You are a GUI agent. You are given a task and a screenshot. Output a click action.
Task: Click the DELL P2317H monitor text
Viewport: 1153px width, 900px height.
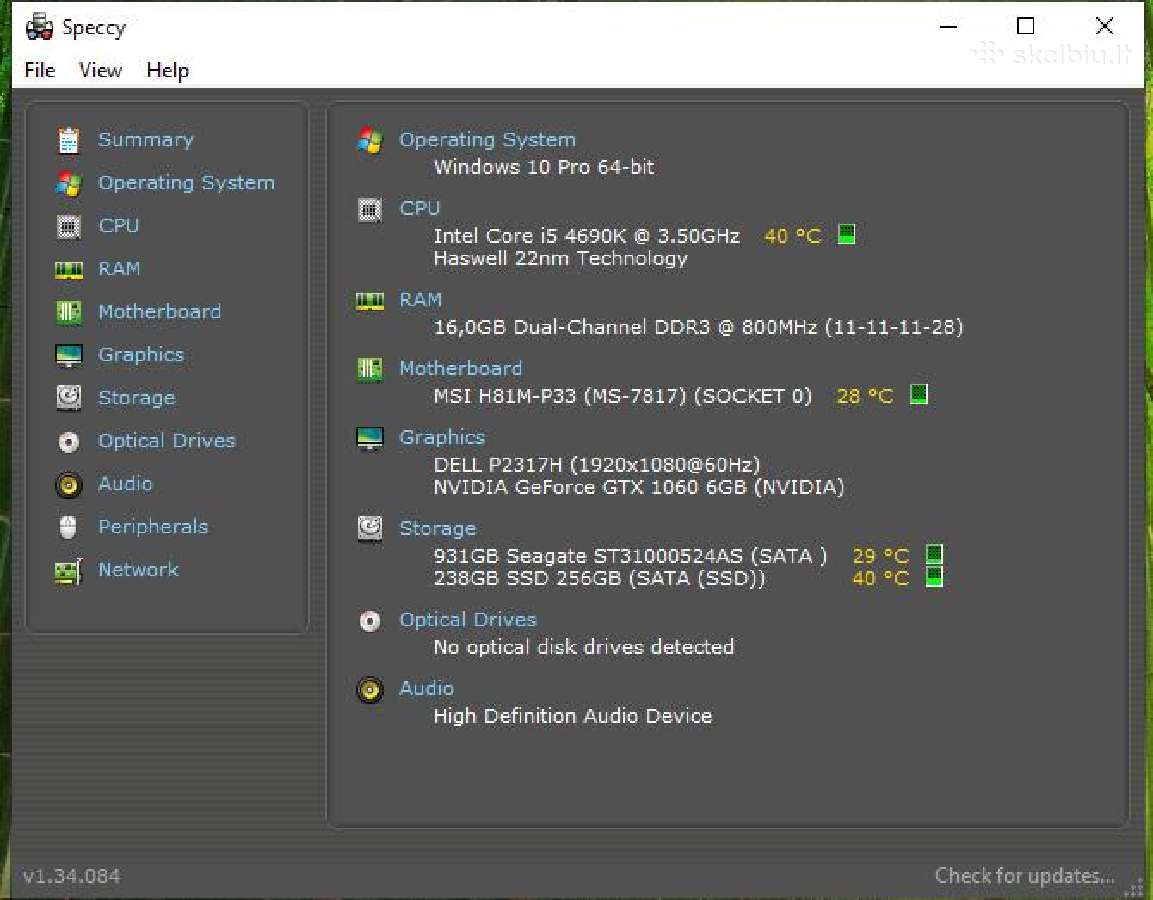tap(596, 465)
